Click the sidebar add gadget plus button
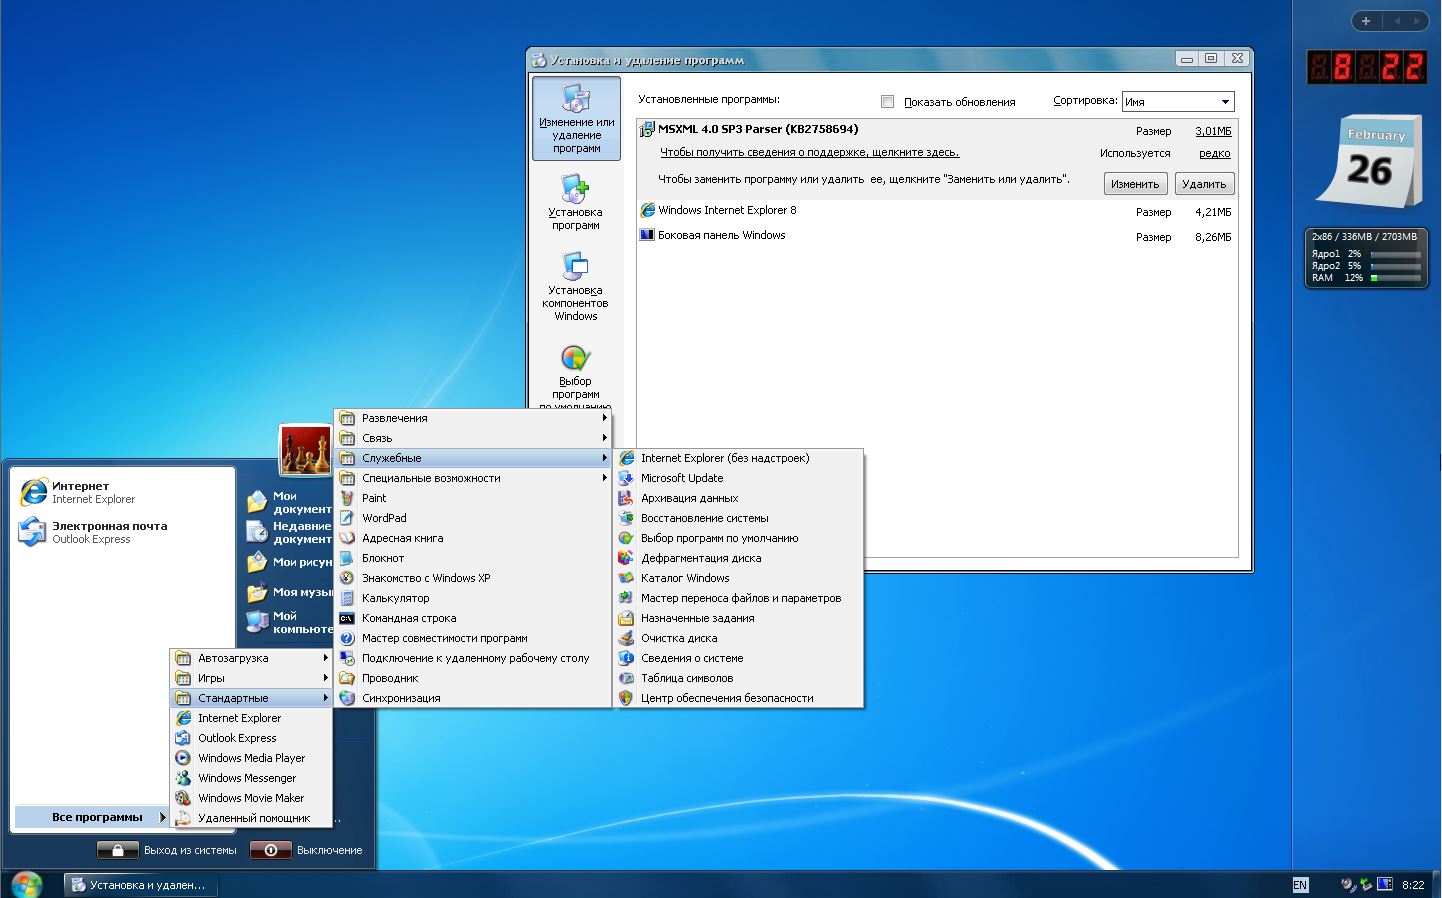The image size is (1442, 898). (x=1366, y=20)
